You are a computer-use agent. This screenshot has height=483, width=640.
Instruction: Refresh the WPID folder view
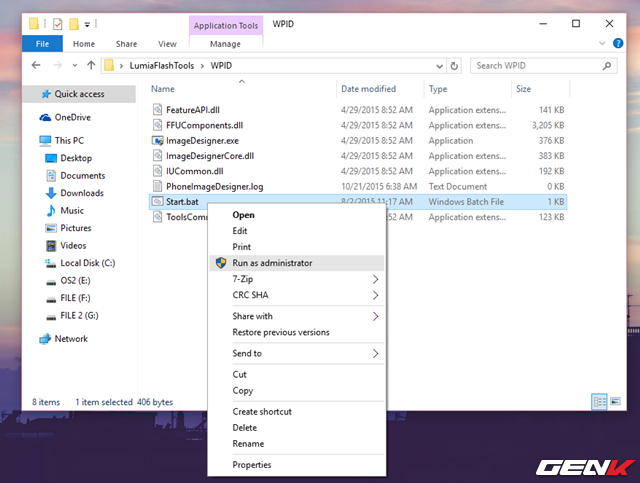pyautogui.click(x=455, y=66)
